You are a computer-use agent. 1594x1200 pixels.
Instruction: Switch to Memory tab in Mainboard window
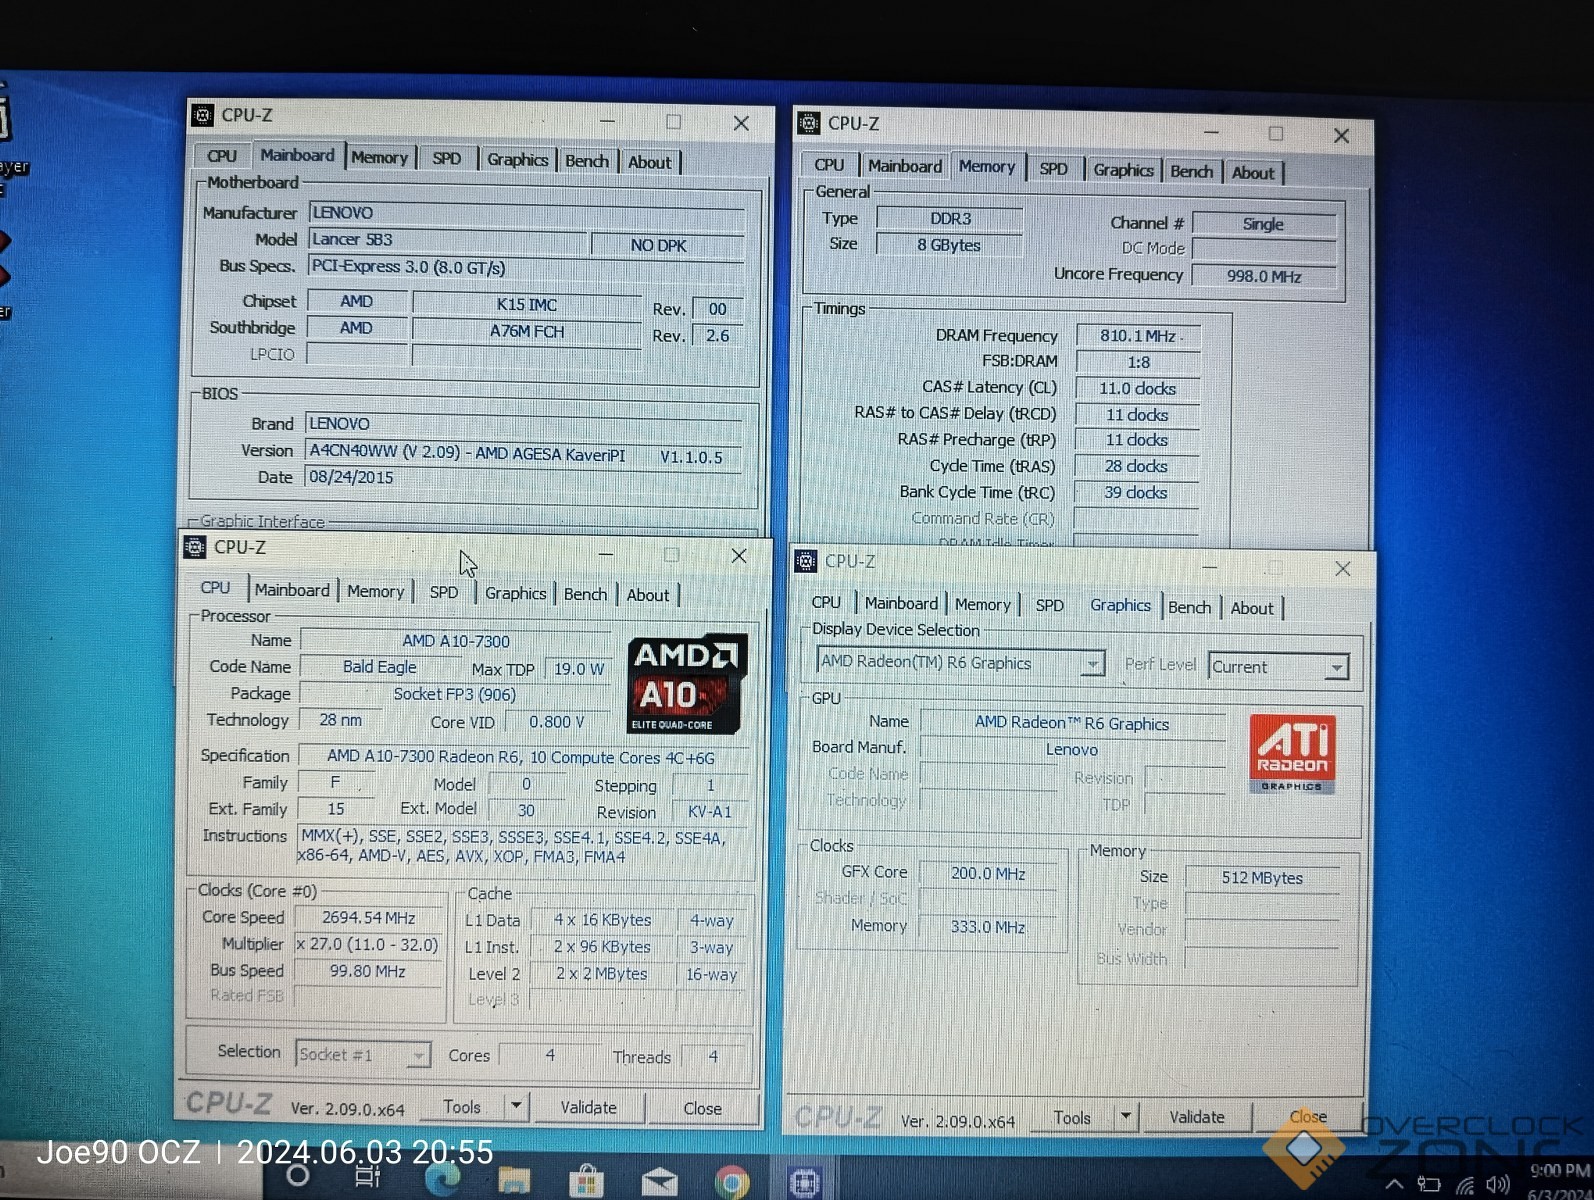pyautogui.click(x=379, y=158)
